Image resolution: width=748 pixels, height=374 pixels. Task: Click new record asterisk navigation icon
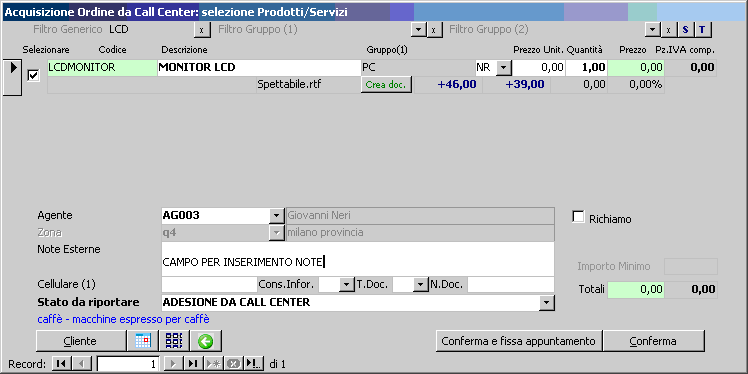pos(213,364)
